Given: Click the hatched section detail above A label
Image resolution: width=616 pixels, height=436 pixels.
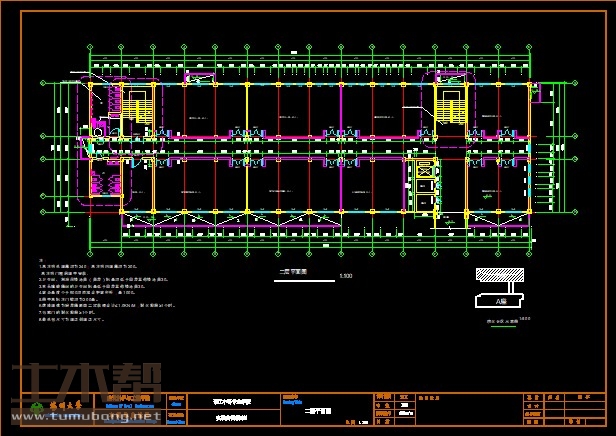Looking at the screenshot, I should 502,274.
